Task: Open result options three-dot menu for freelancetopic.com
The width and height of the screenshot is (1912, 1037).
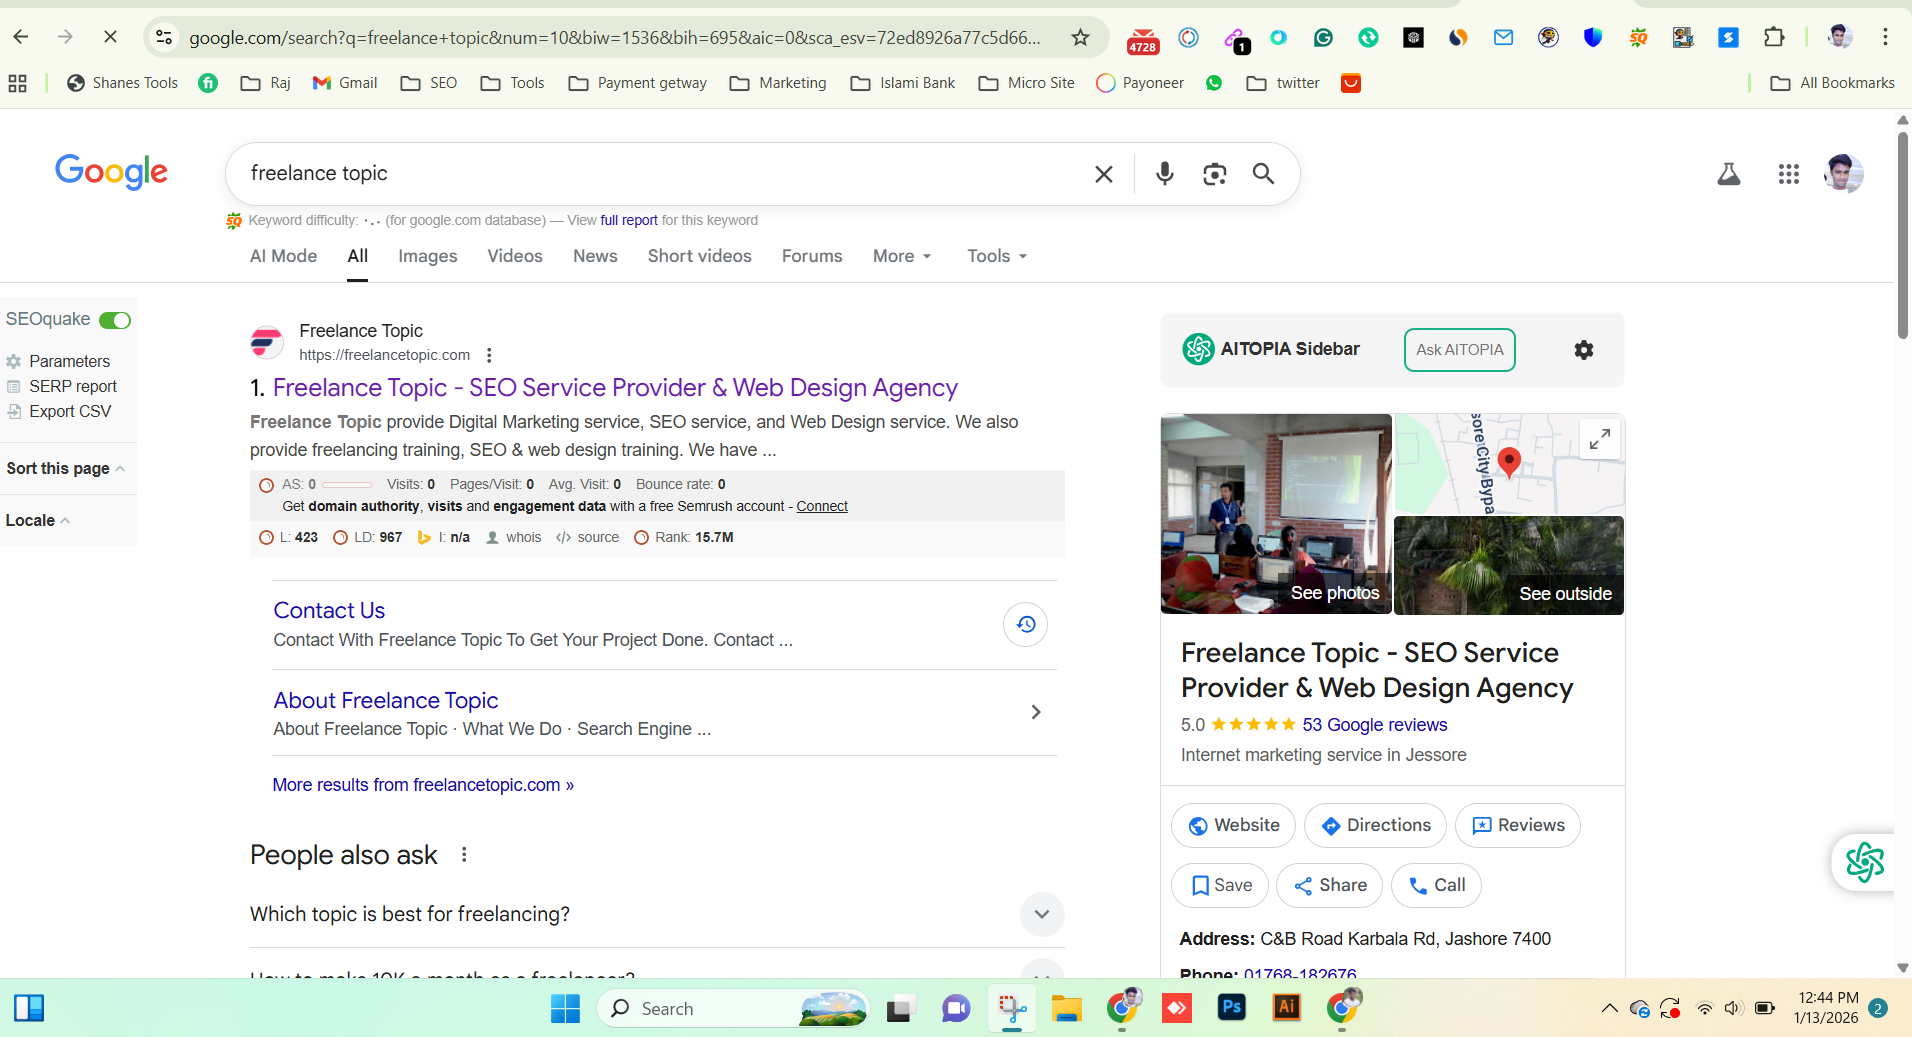Action: pos(489,355)
